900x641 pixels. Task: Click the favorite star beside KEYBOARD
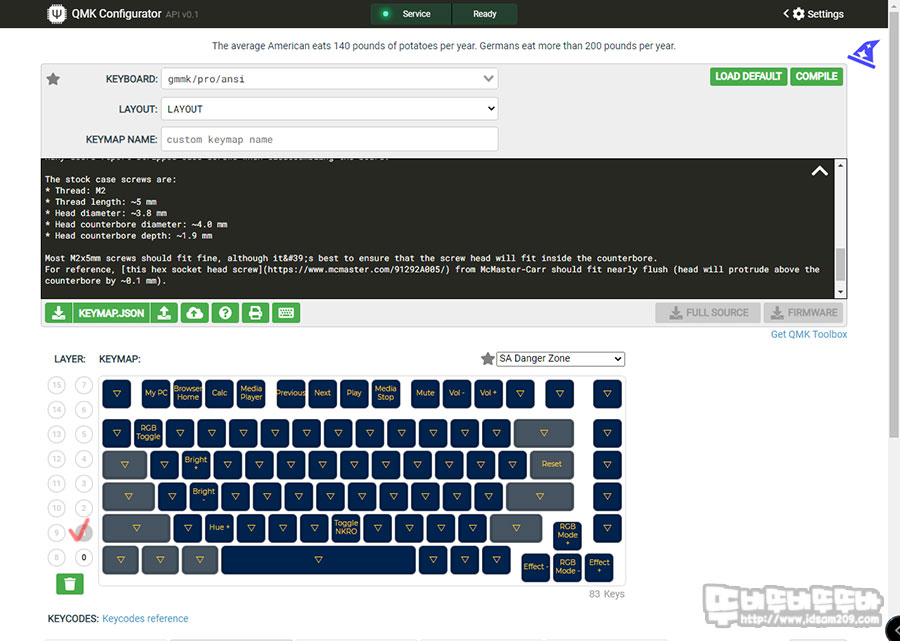tap(53, 79)
